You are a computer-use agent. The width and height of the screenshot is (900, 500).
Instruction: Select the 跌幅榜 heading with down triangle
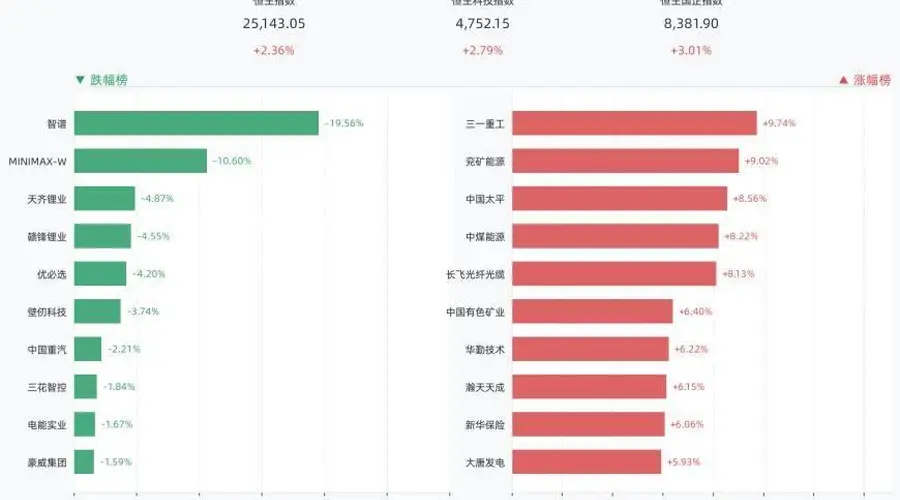(102, 80)
